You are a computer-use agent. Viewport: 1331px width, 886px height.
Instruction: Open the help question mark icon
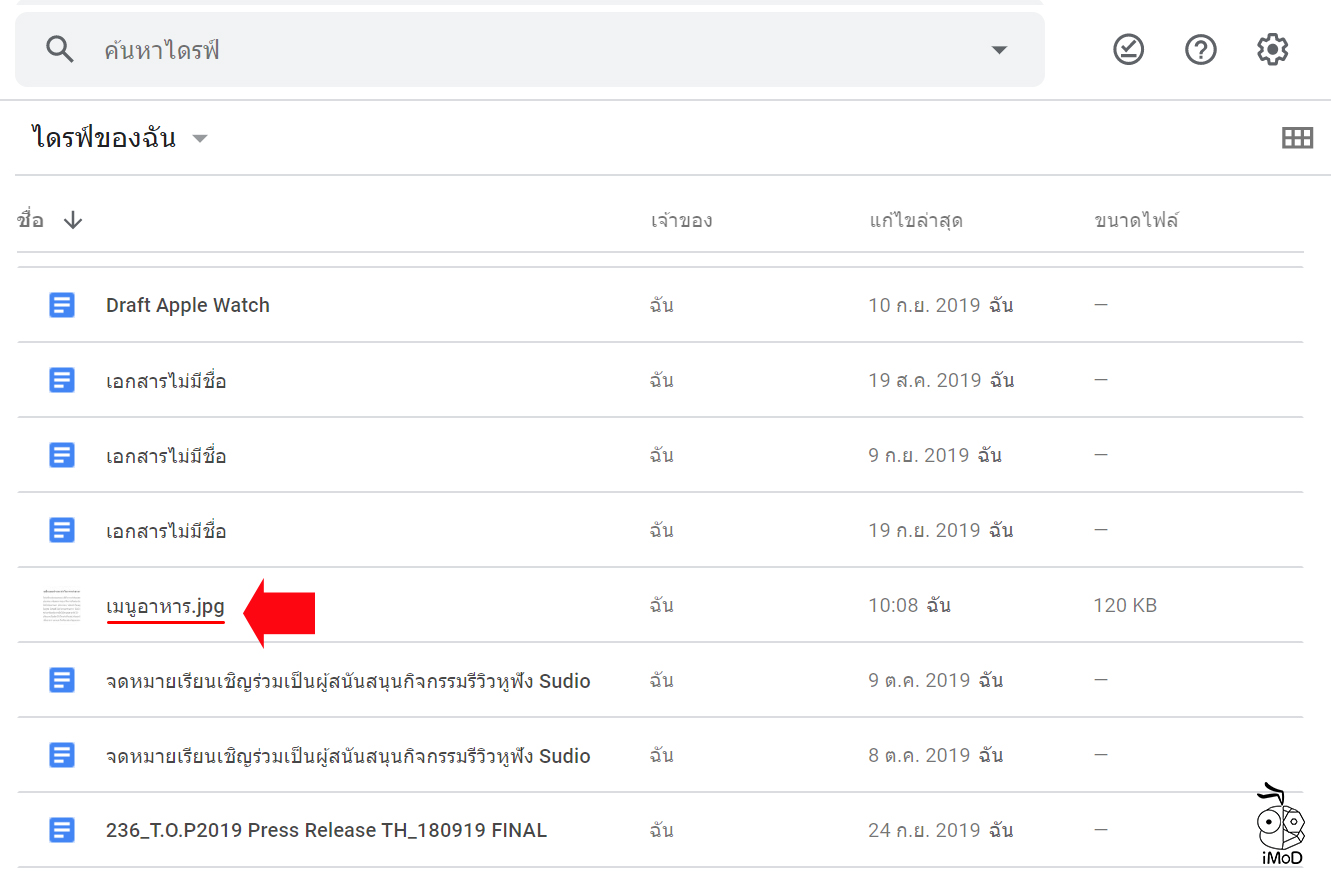pyautogui.click(x=1200, y=50)
